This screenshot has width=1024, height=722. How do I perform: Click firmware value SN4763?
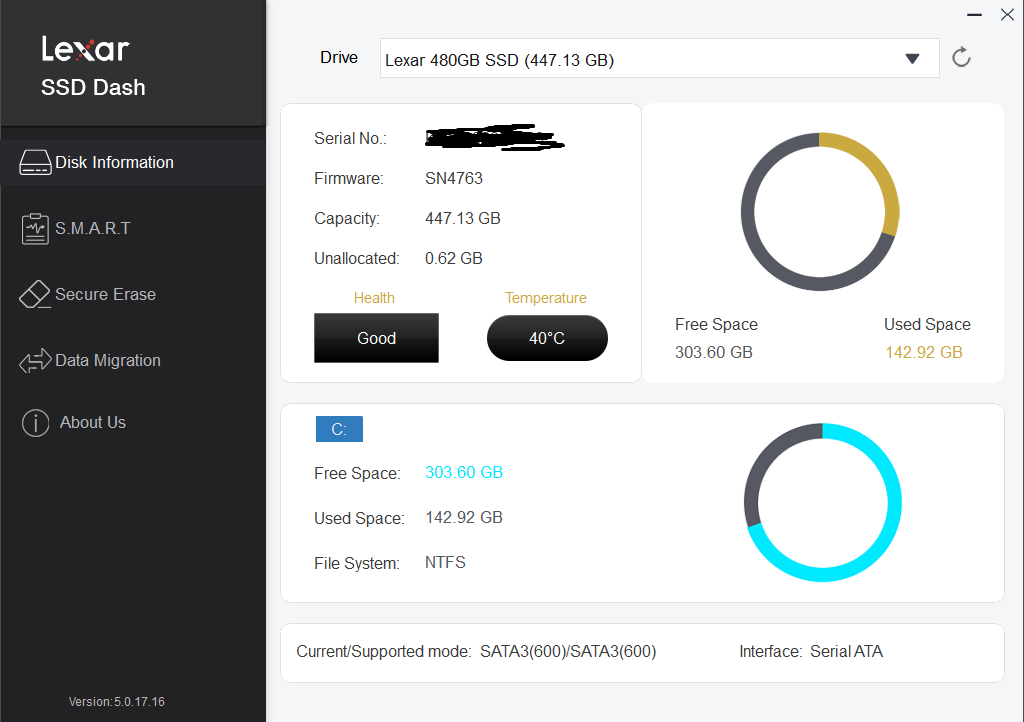click(454, 178)
